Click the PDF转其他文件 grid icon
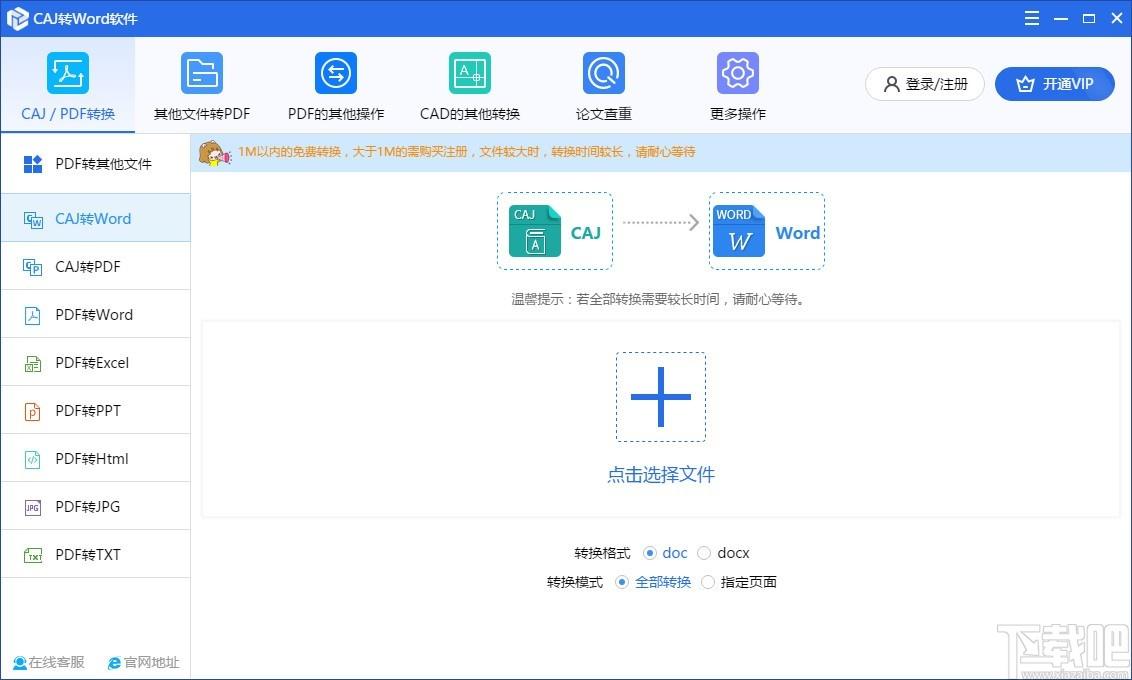Screen dimensions: 1132x680 [33, 165]
